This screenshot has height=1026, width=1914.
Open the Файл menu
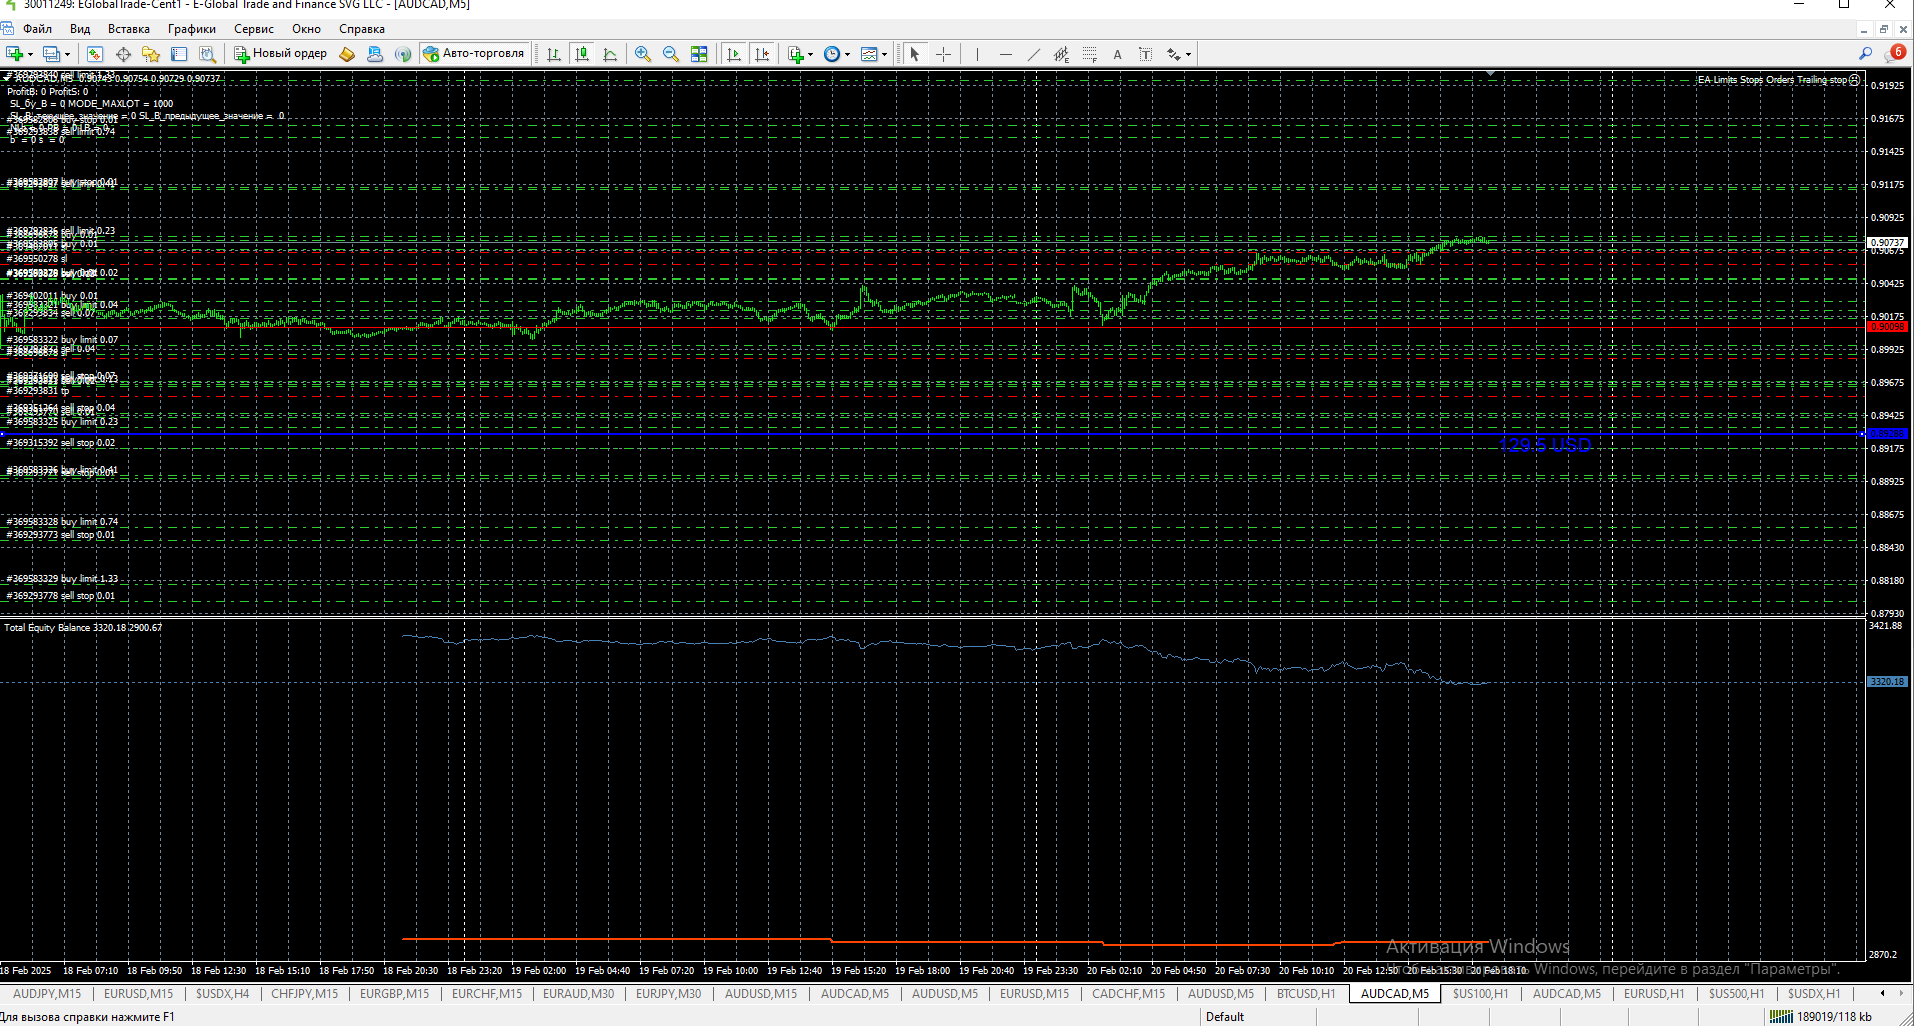coord(37,29)
